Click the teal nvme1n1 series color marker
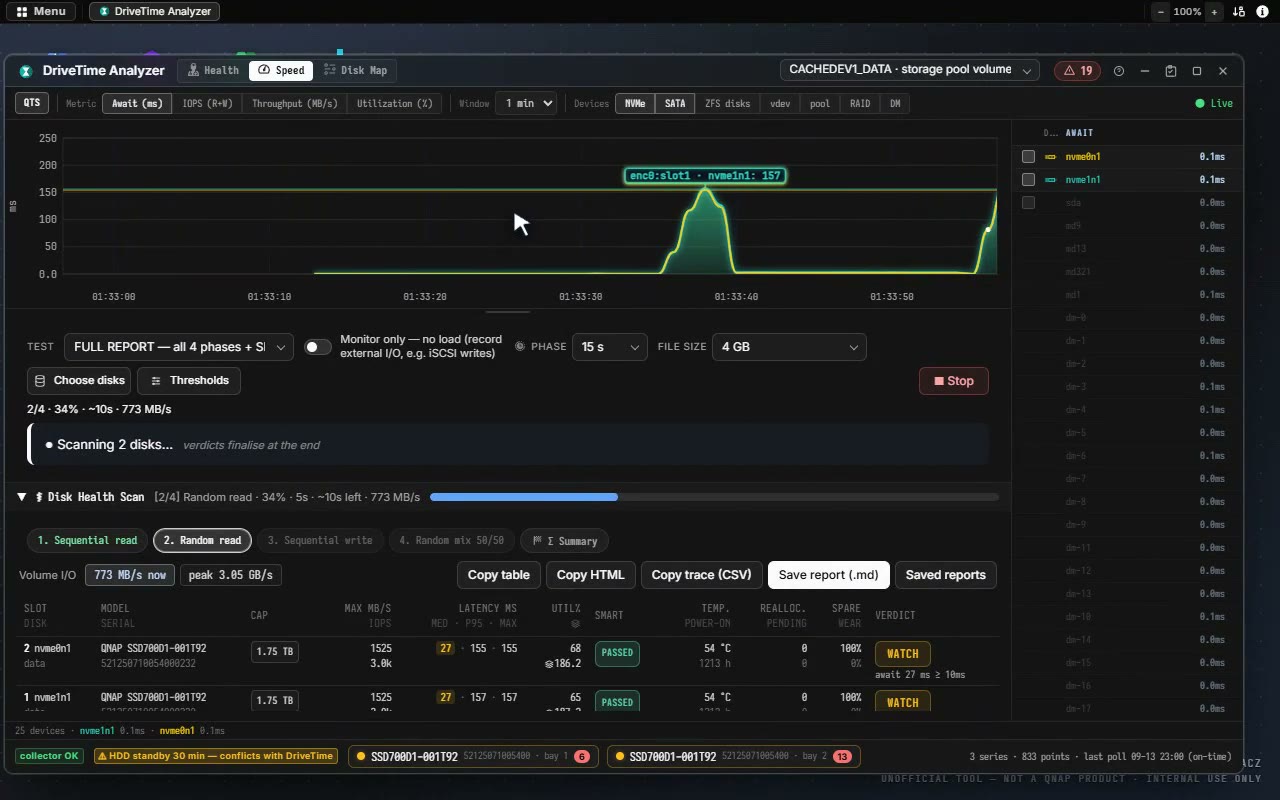This screenshot has width=1280, height=800. pos(1051,180)
